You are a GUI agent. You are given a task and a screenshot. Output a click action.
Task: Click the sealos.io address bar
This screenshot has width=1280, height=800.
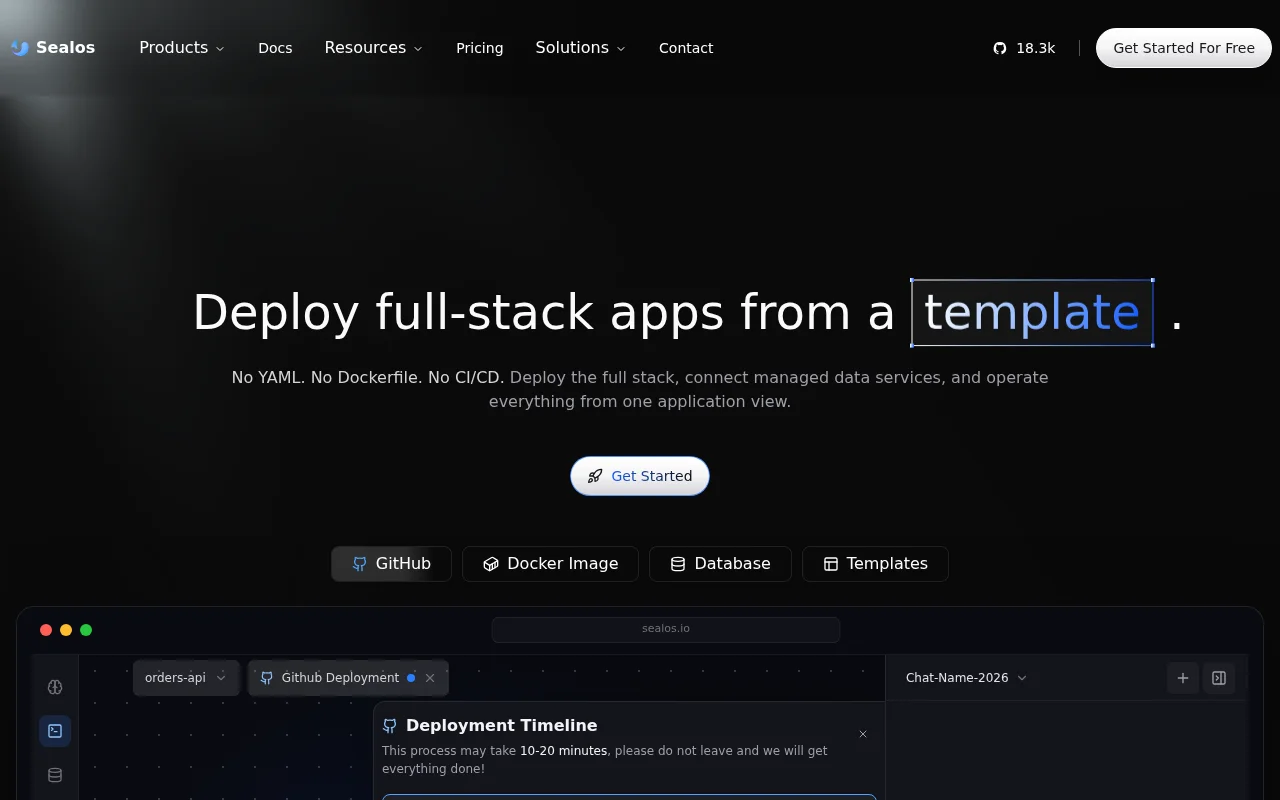tap(666, 629)
